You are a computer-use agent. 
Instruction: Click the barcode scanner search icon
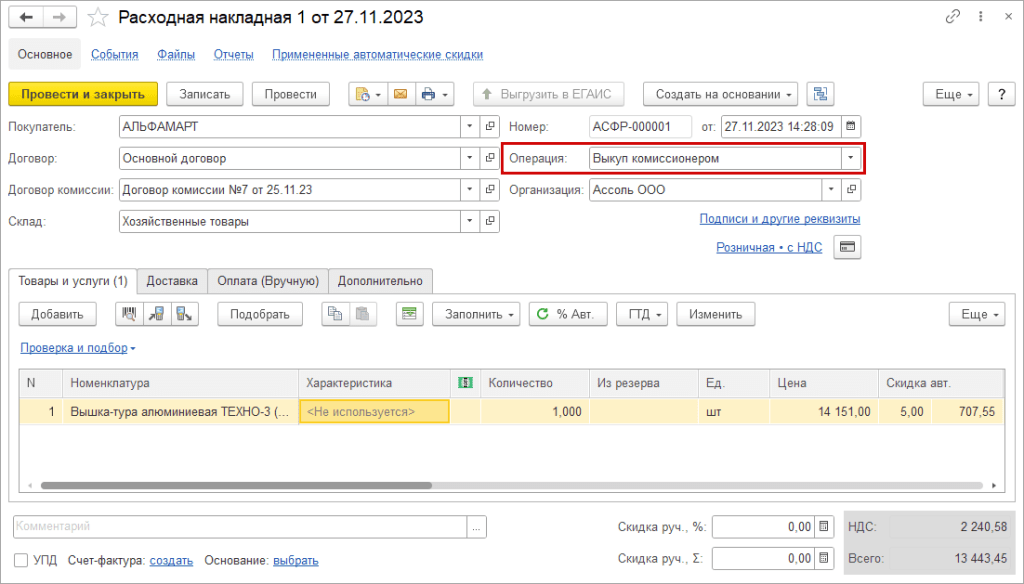coord(129,314)
